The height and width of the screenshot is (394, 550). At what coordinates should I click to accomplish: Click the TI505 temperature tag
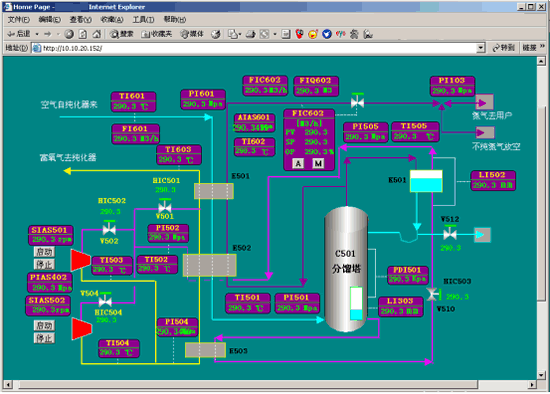(x=415, y=132)
